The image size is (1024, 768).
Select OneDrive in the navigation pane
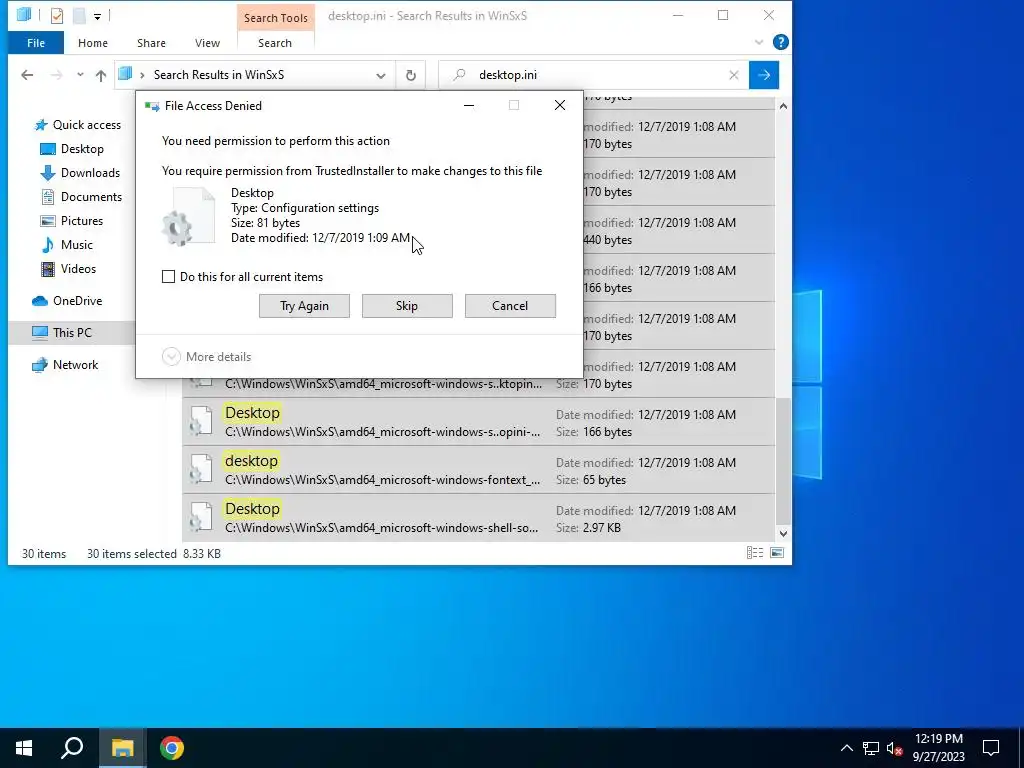67,301
